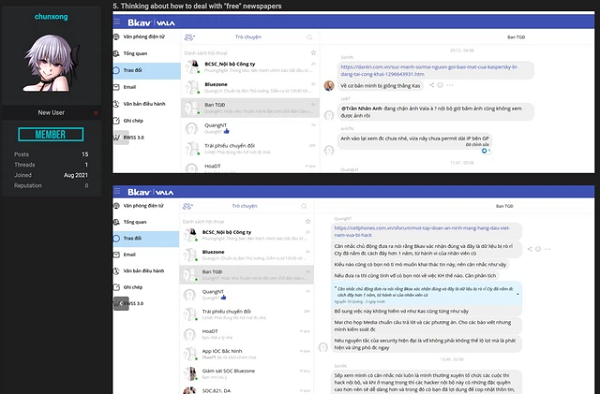
Task: Toggle the favorites star in lower conversation list
Action: [x=308, y=221]
